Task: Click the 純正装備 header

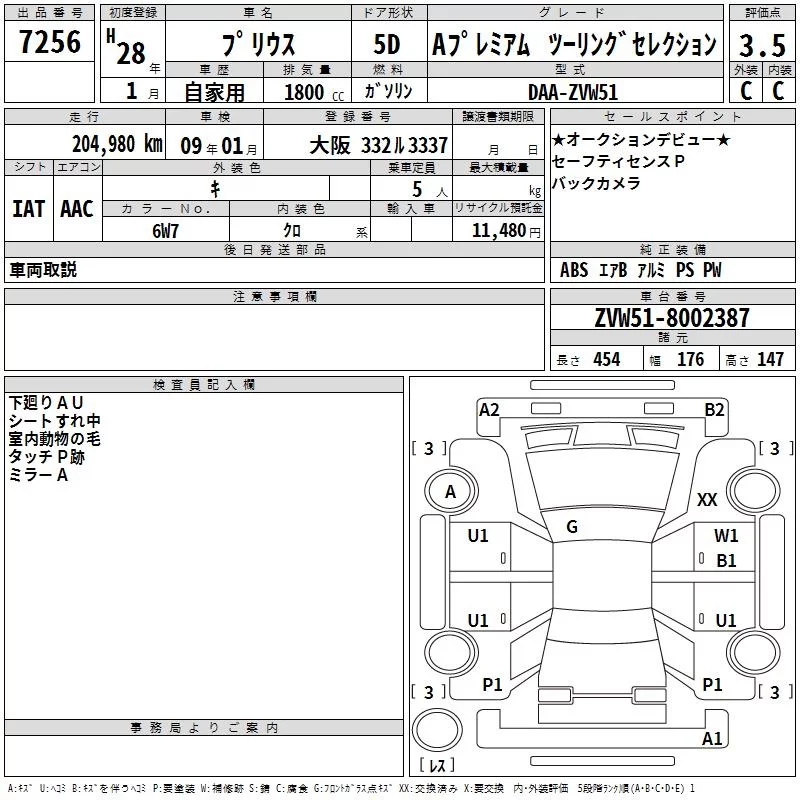Action: (672, 249)
